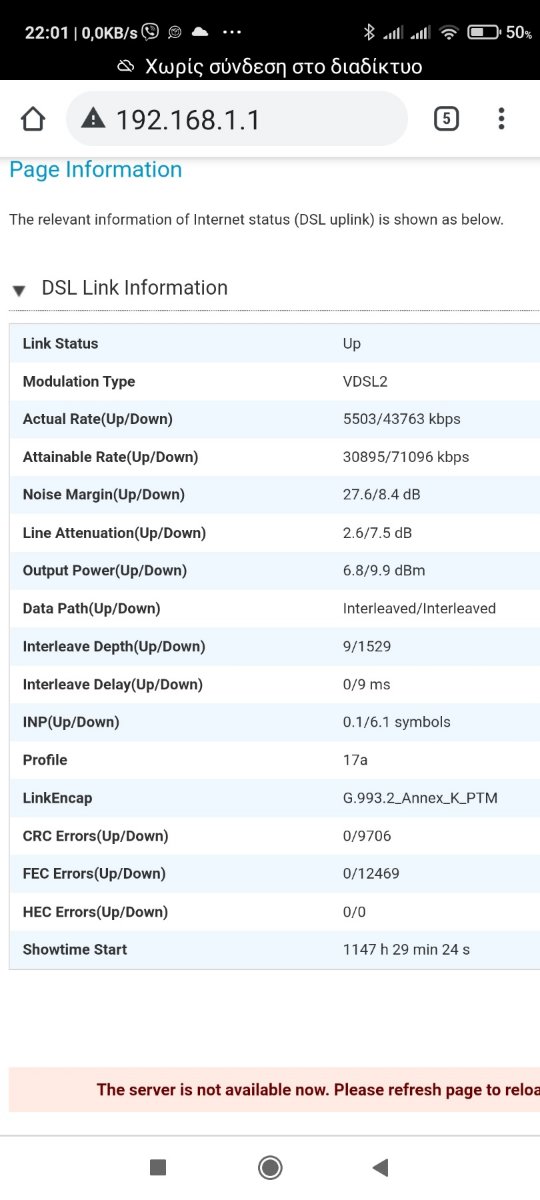This screenshot has width=540, height=1200.
Task: Tap the Bluetooth status bar icon
Action: pyautogui.click(x=368, y=33)
